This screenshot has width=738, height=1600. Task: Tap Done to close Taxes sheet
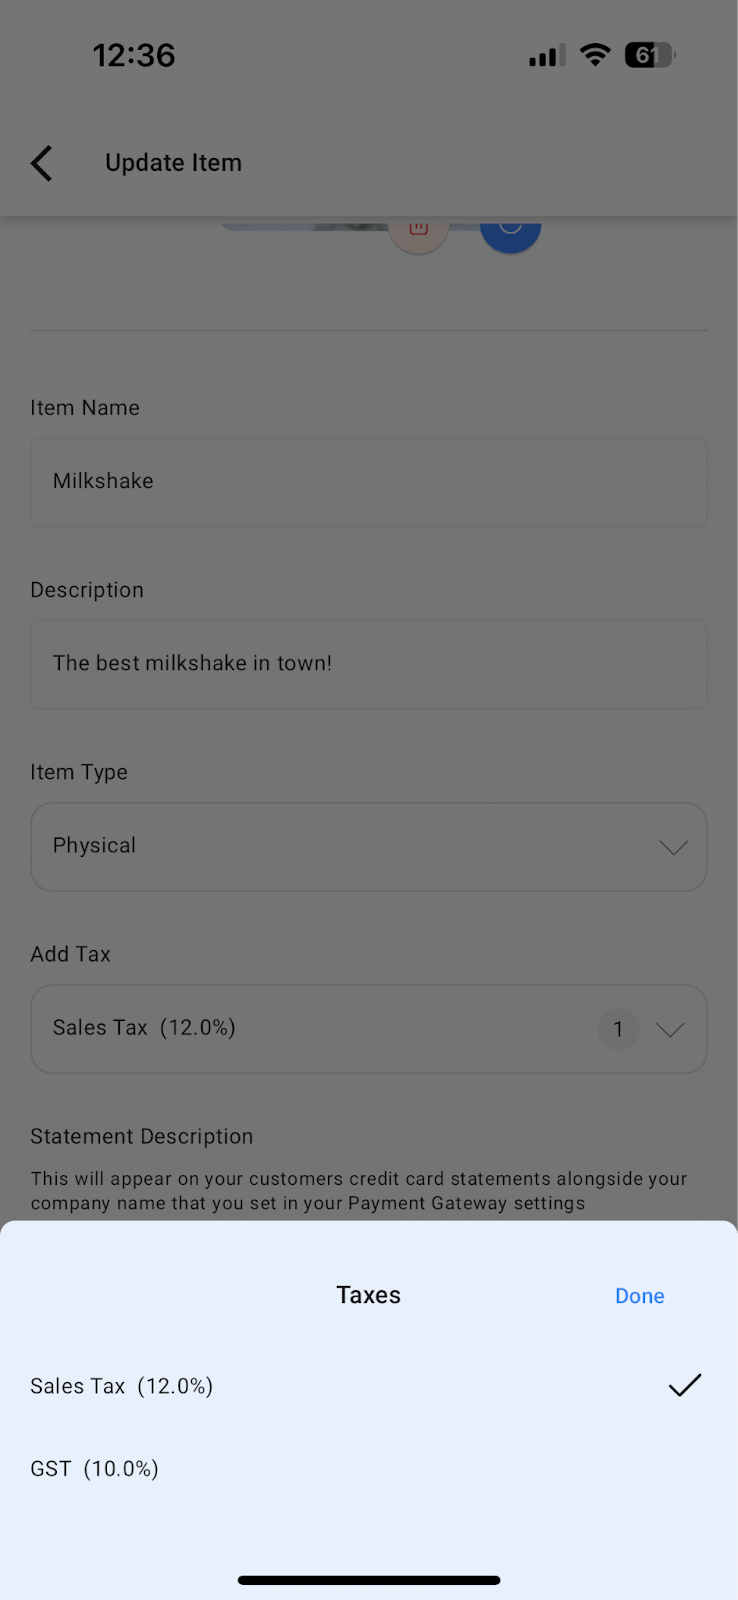click(639, 1296)
